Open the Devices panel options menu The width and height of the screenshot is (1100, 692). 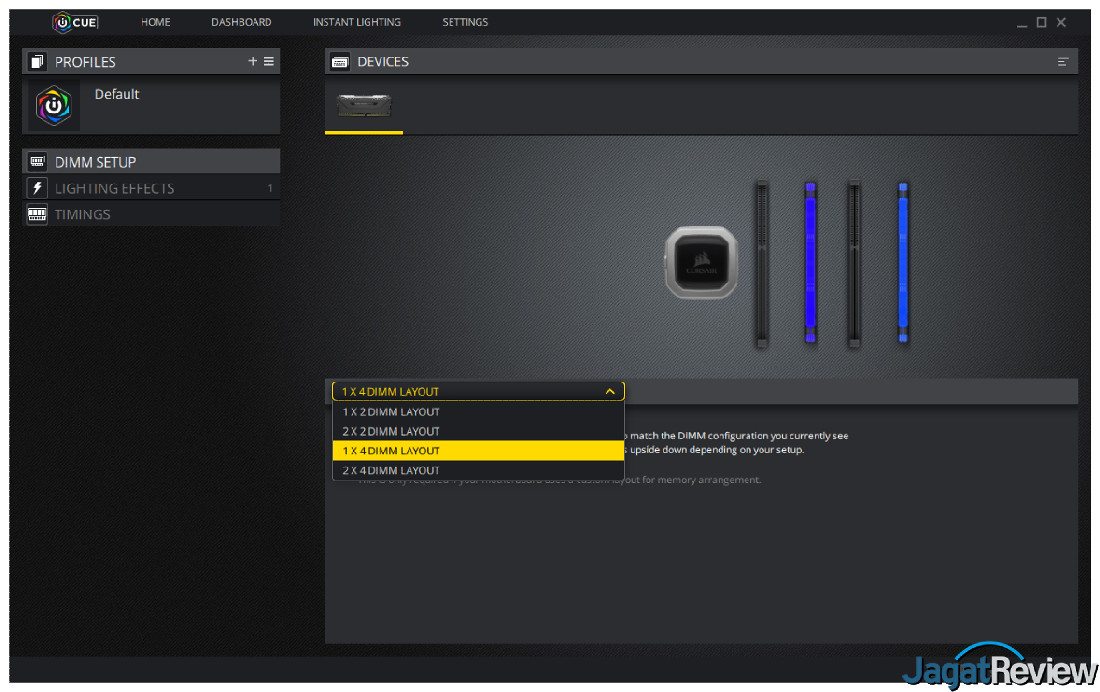[x=1062, y=62]
